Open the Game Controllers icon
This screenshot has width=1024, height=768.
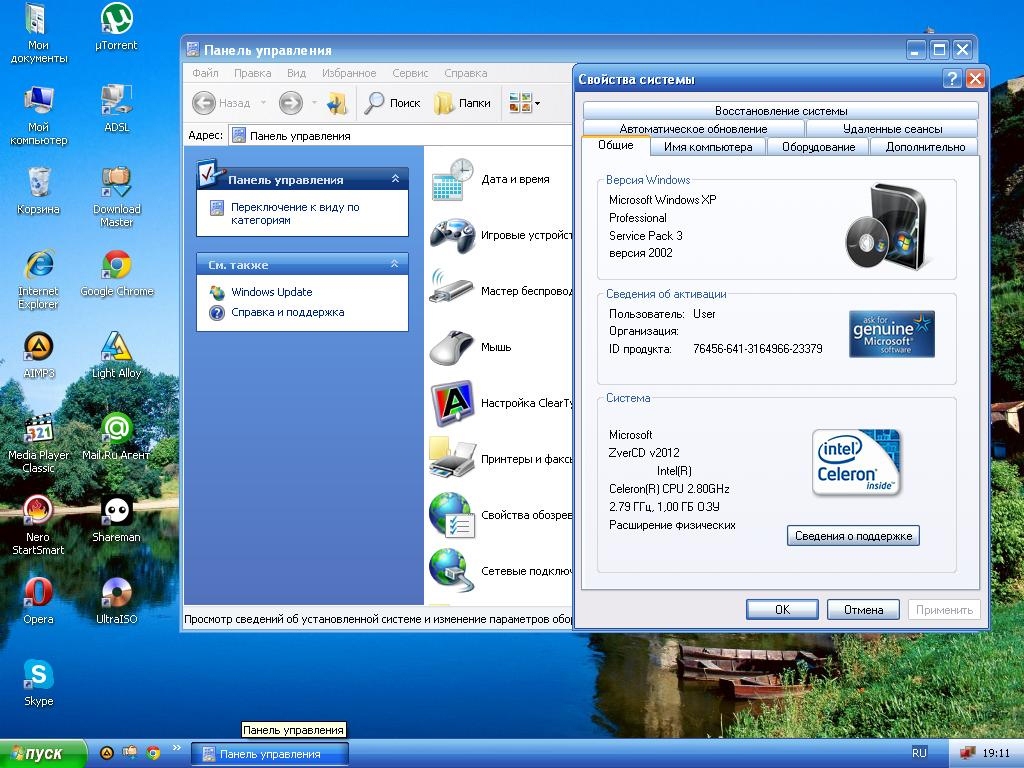coord(452,236)
